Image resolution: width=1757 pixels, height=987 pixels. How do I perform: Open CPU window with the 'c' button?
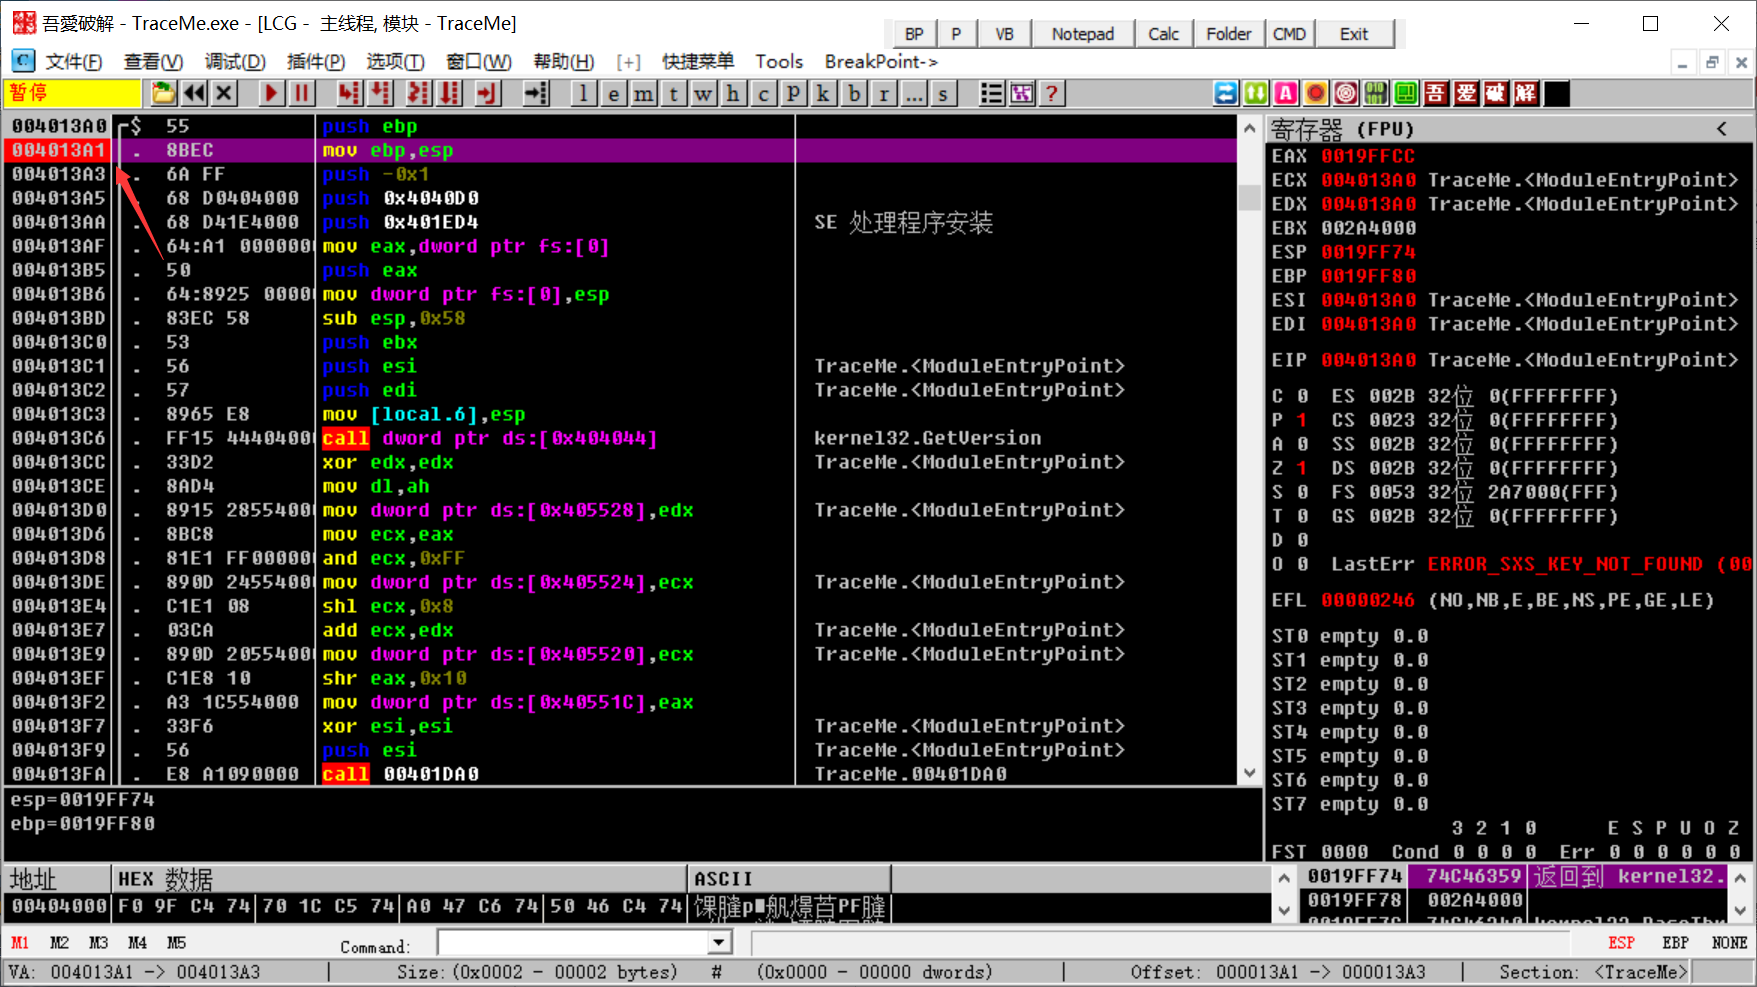pyautogui.click(x=764, y=94)
